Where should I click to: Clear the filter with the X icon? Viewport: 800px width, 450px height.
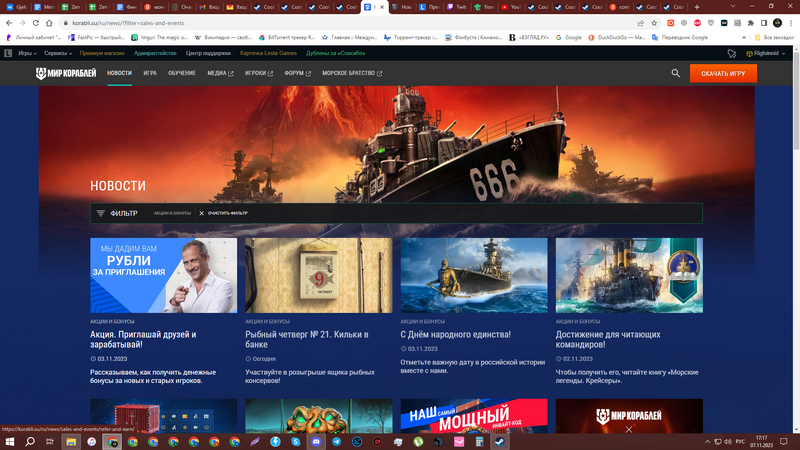pos(202,213)
